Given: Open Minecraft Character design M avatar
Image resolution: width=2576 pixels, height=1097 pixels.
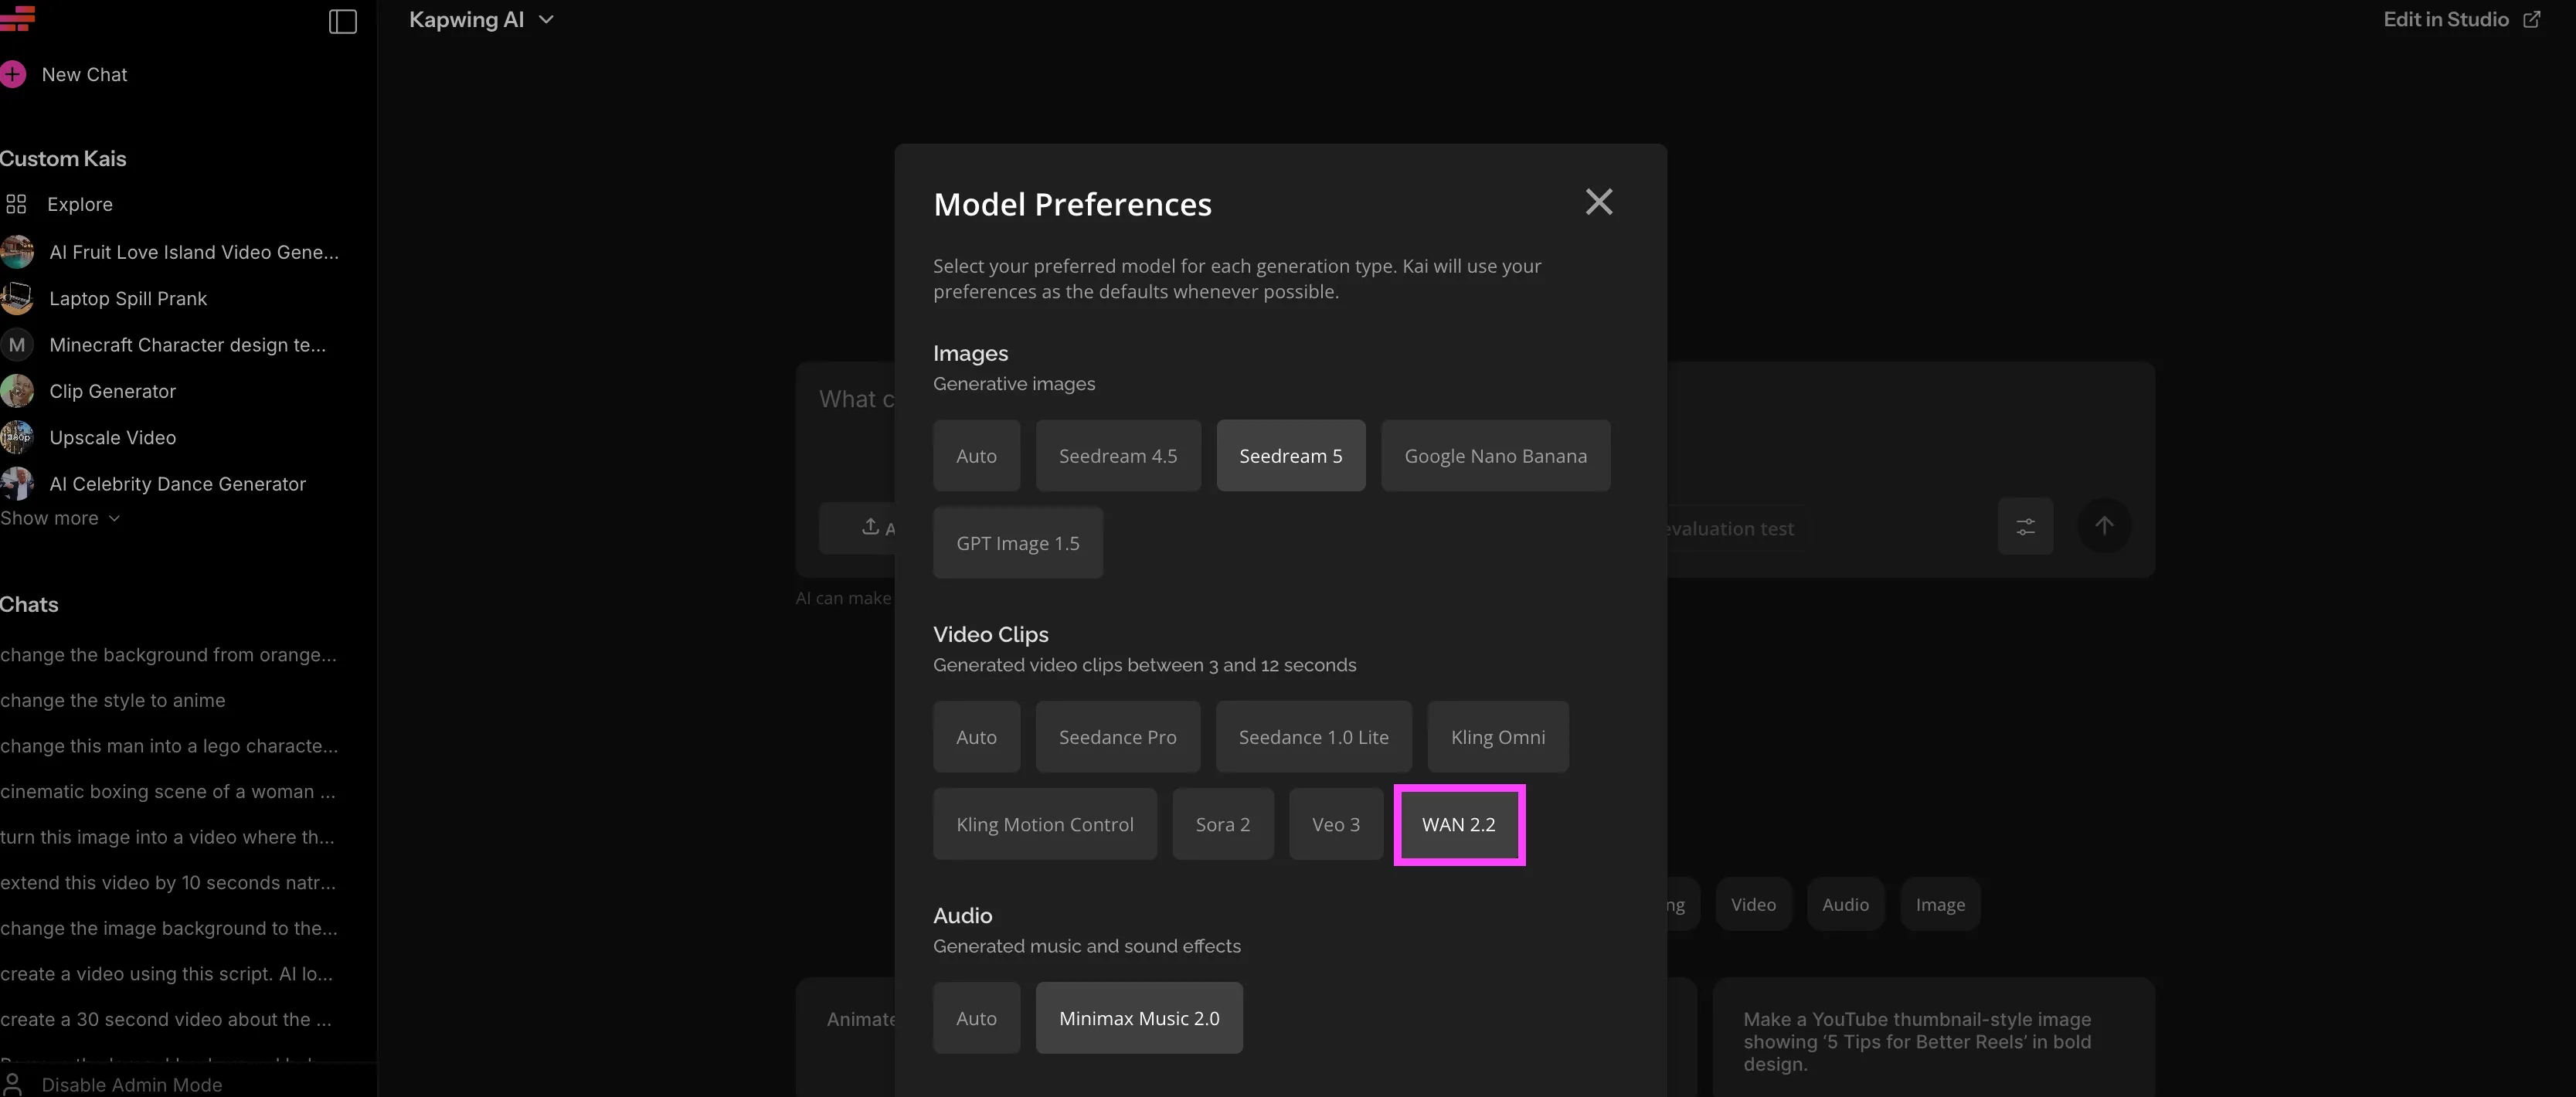Looking at the screenshot, I should (x=17, y=345).
